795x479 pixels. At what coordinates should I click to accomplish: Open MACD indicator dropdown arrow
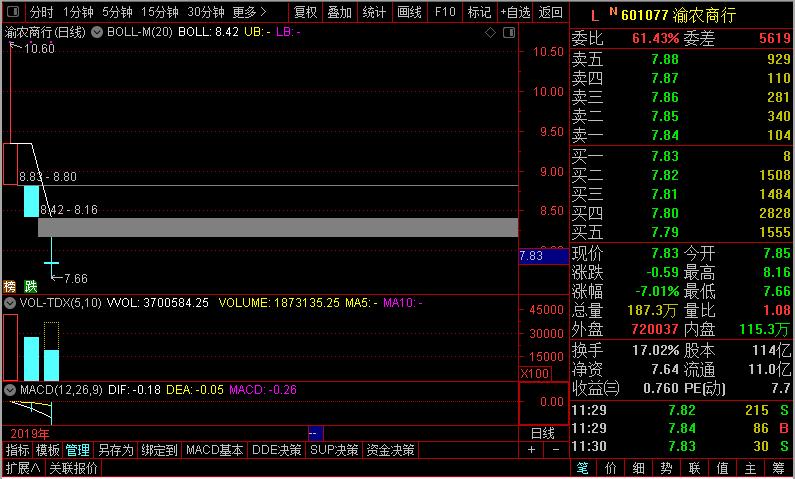10,390
